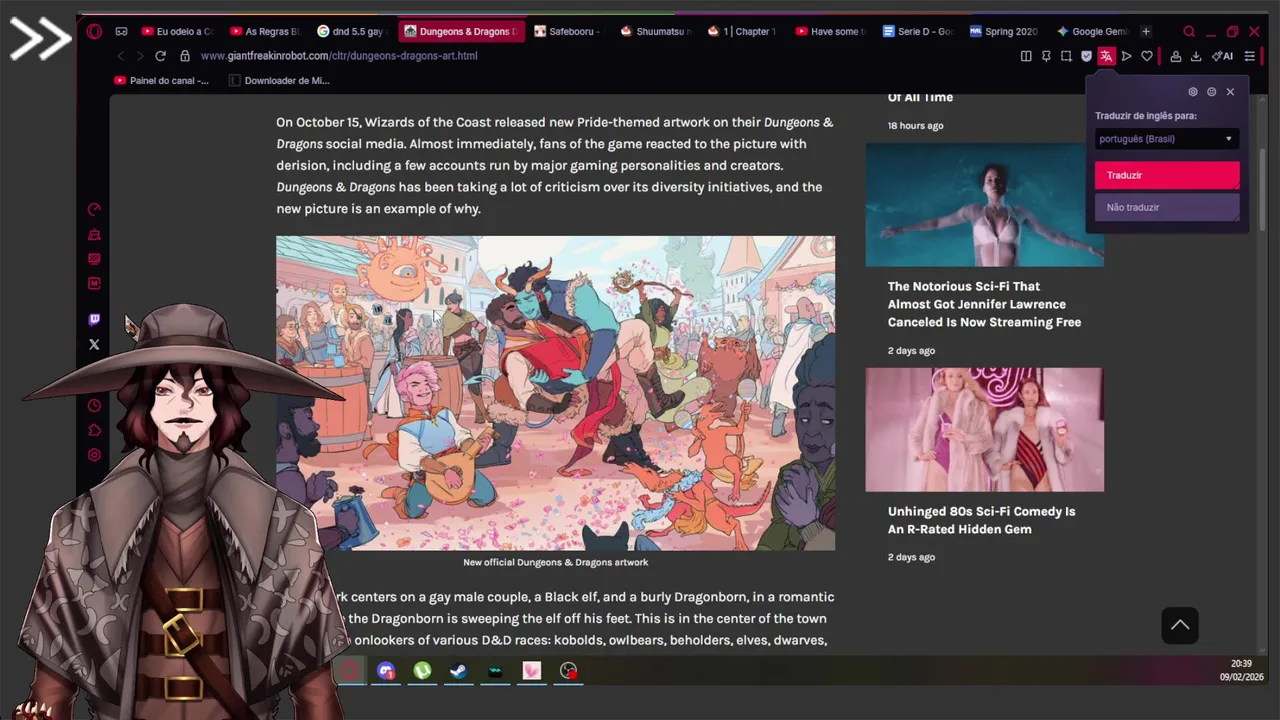
Task: Open 'Unhinged 80s Sci-Fi Comedy' article link
Action: tap(981, 520)
